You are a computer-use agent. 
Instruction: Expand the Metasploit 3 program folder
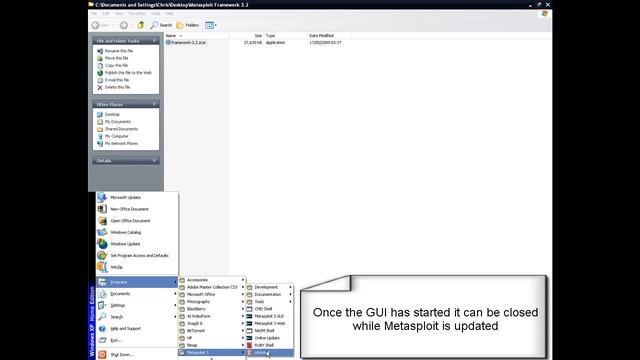click(212, 353)
